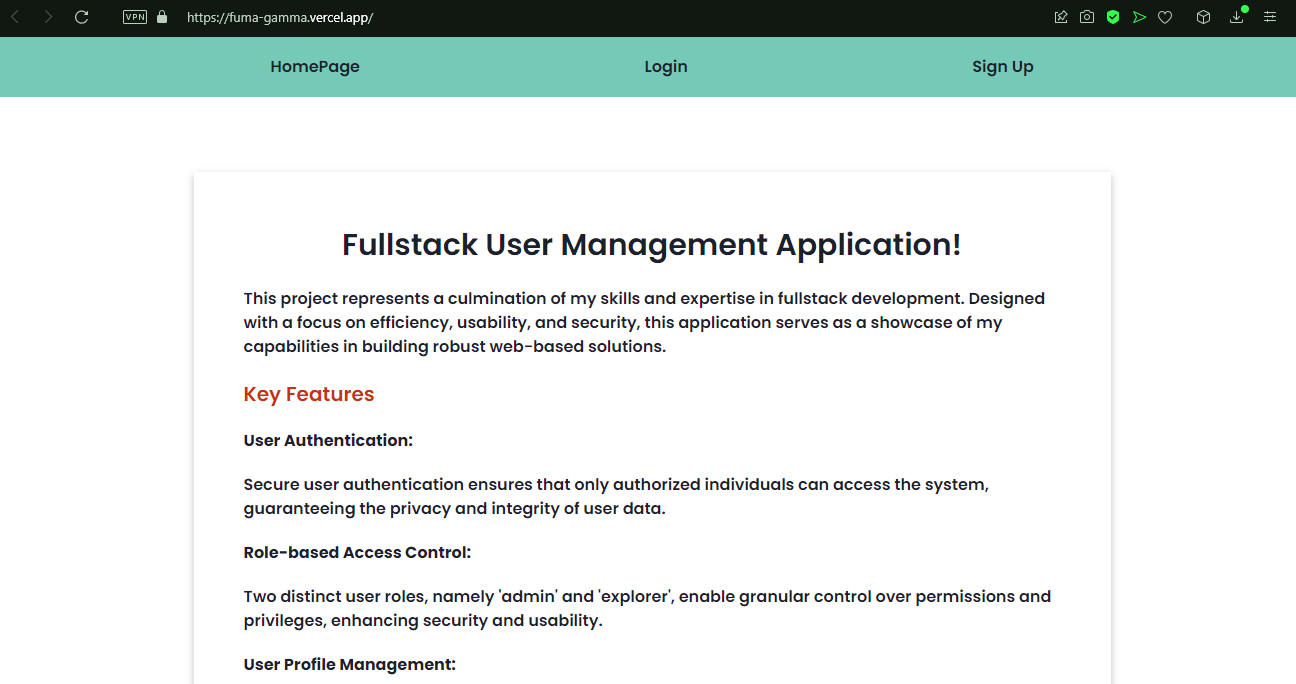Click the browser forward arrow
Image resolution: width=1296 pixels, height=684 pixels.
click(48, 17)
